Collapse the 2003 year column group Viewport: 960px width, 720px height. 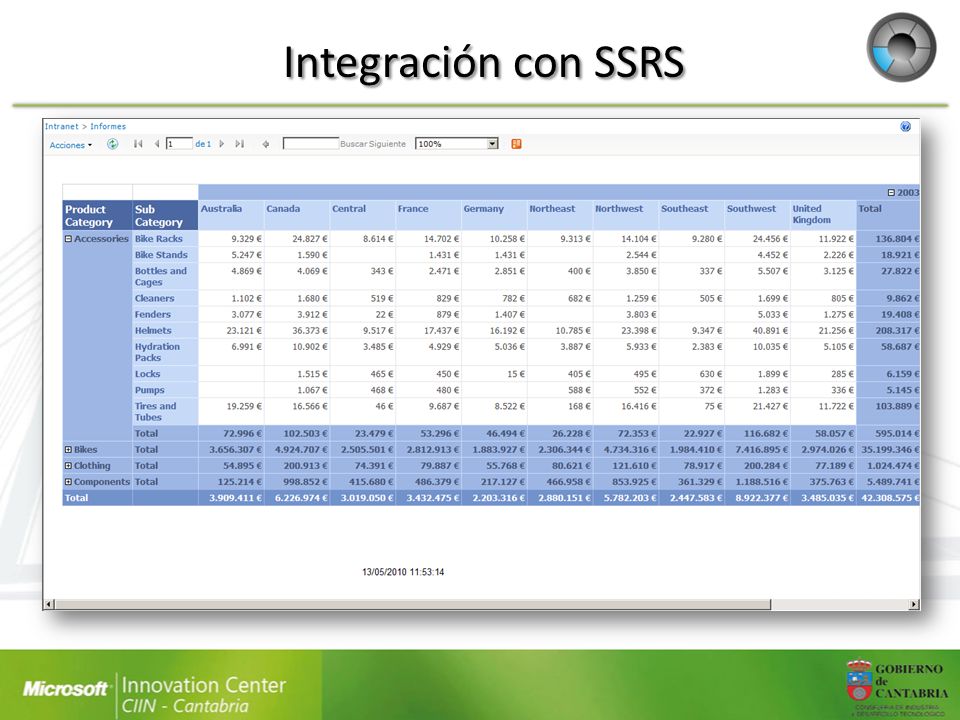coord(891,192)
